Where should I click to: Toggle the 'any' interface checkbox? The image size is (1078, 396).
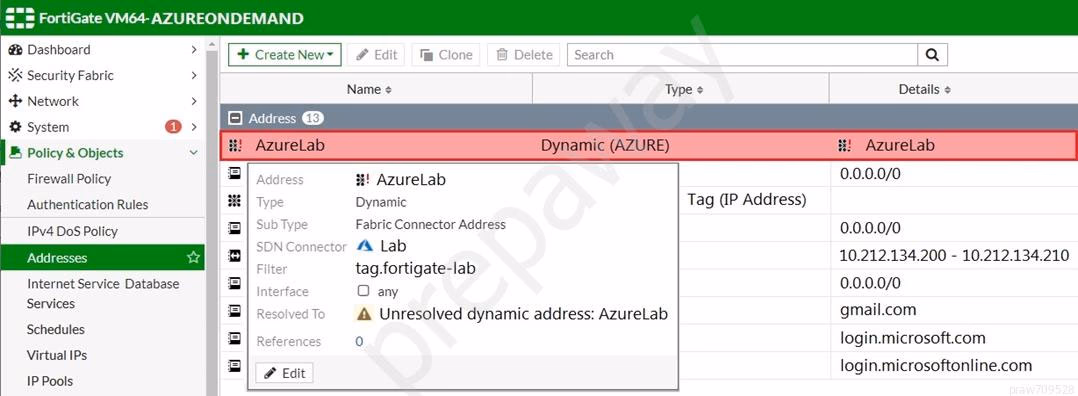(x=364, y=292)
